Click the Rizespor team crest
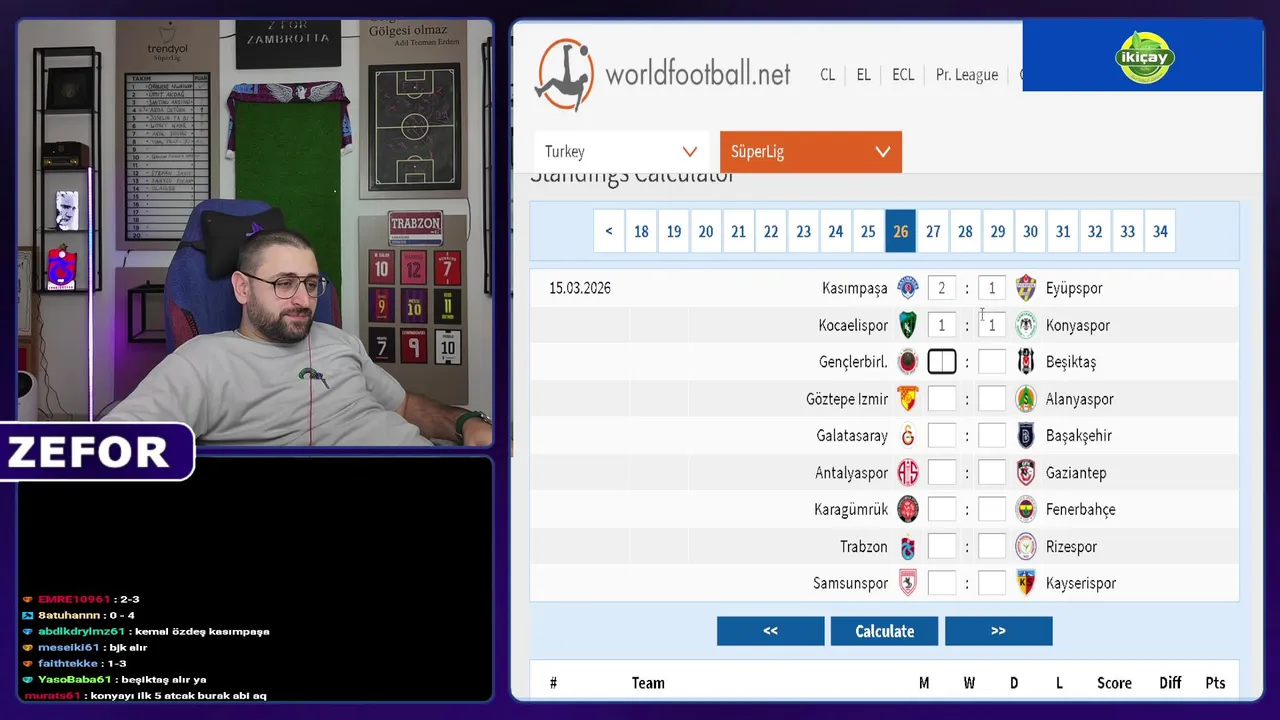The width and height of the screenshot is (1280, 720). coord(1026,547)
